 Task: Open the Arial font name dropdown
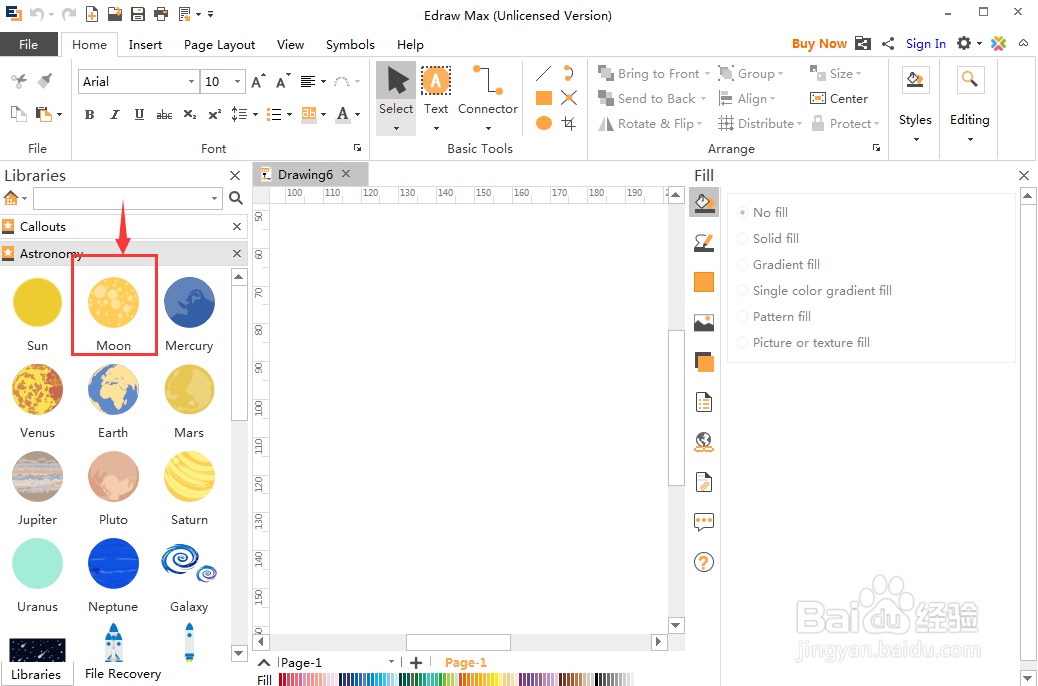(191, 81)
